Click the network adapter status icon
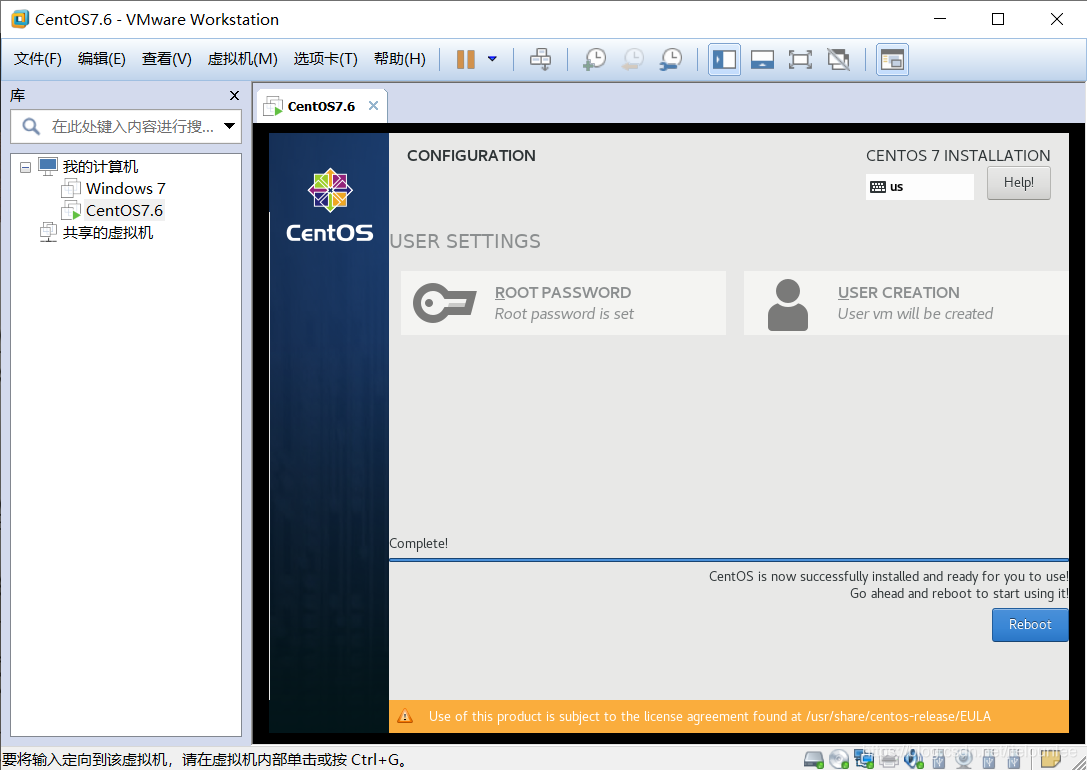This screenshot has height=770, width=1087. click(864, 758)
